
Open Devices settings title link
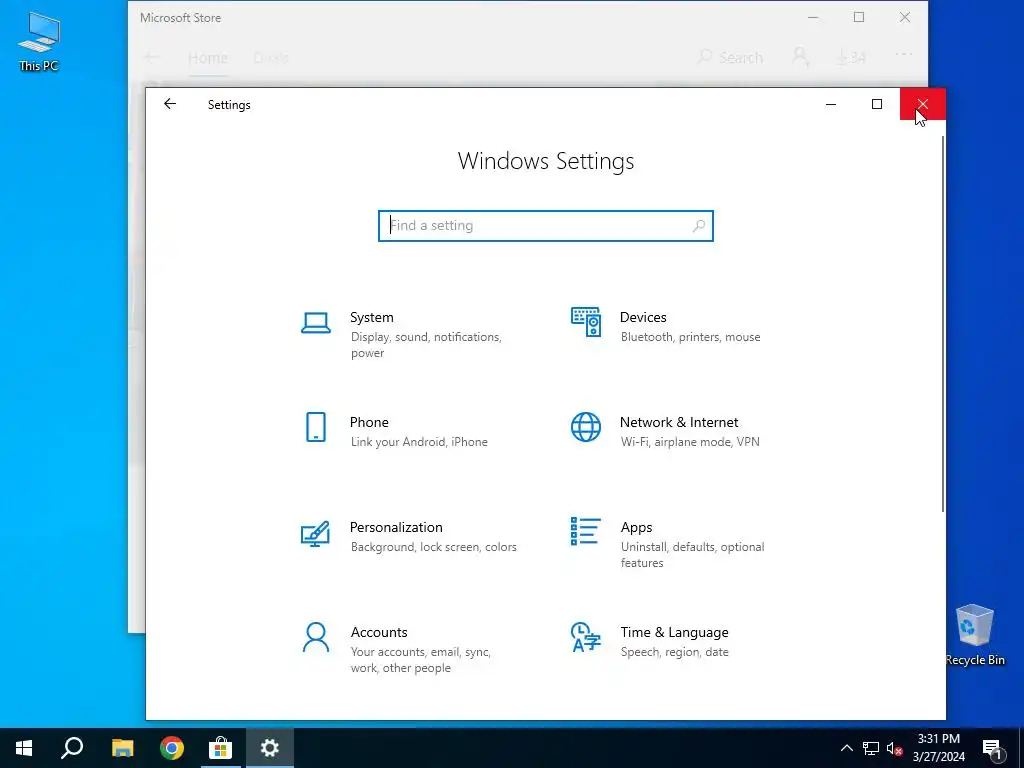(x=643, y=317)
